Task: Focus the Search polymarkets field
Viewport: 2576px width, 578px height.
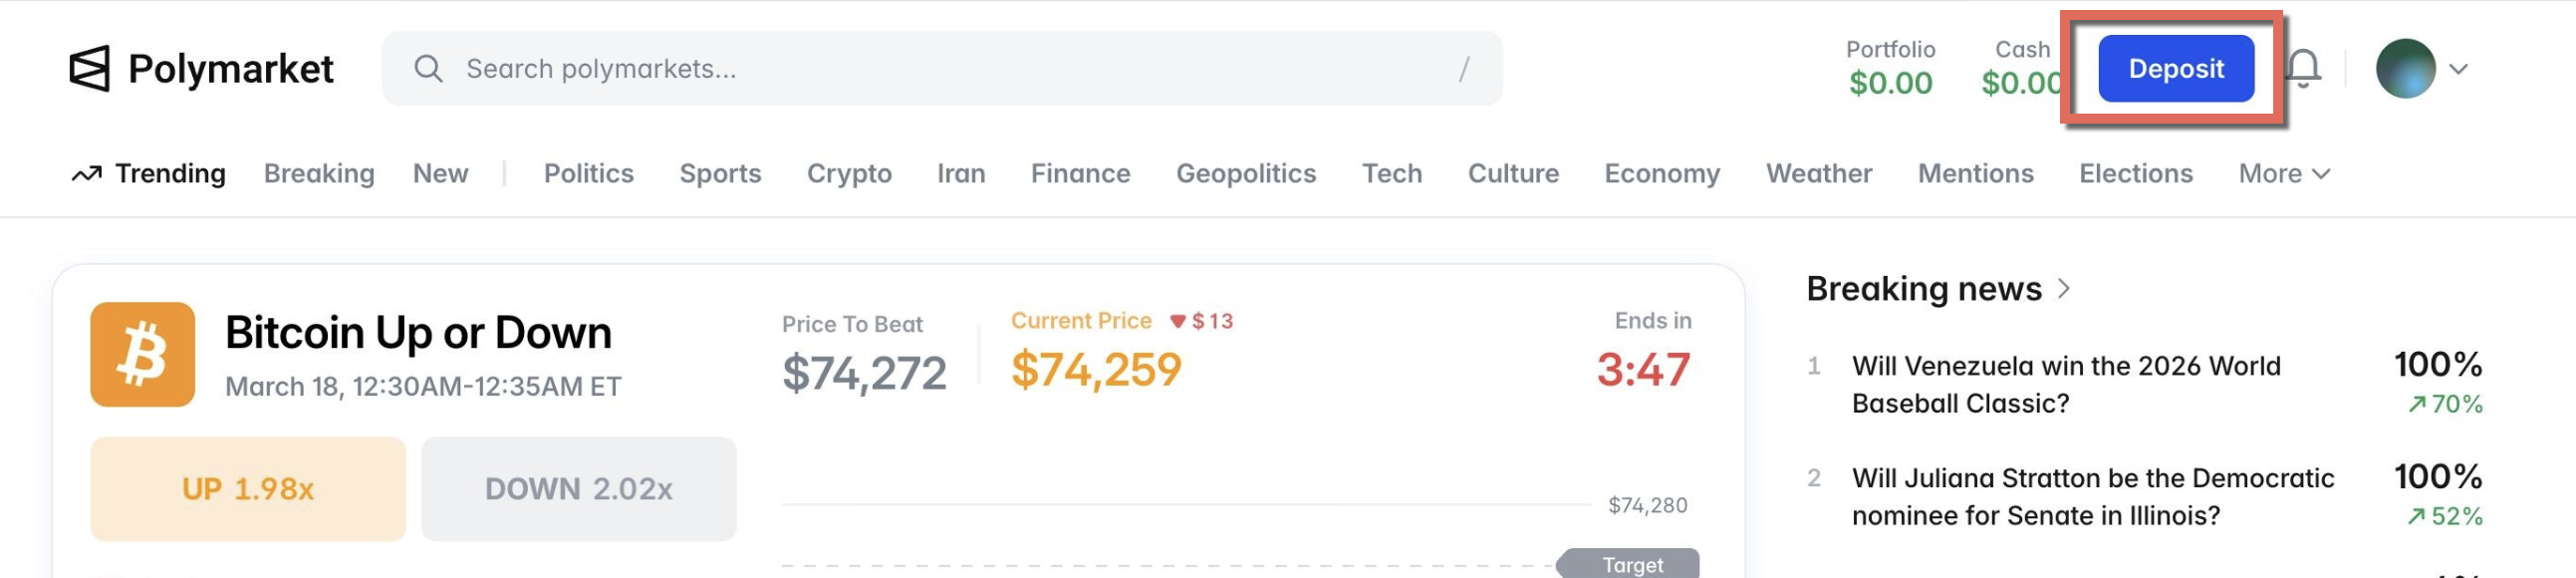Action: 940,69
